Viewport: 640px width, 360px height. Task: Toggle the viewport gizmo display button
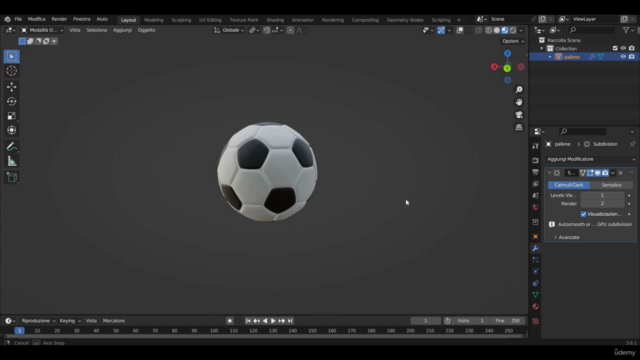pyautogui.click(x=441, y=30)
